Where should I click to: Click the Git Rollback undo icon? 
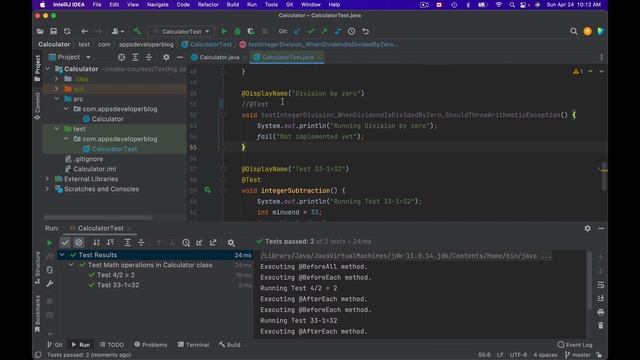click(366, 31)
